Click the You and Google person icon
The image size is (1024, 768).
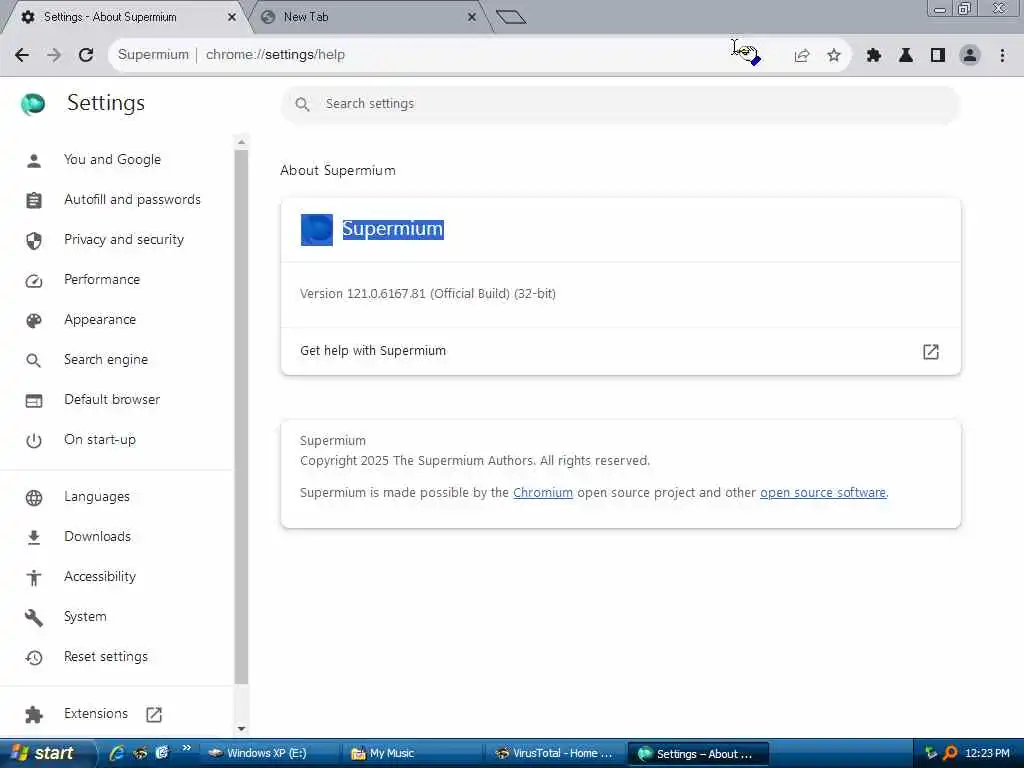tap(34, 161)
